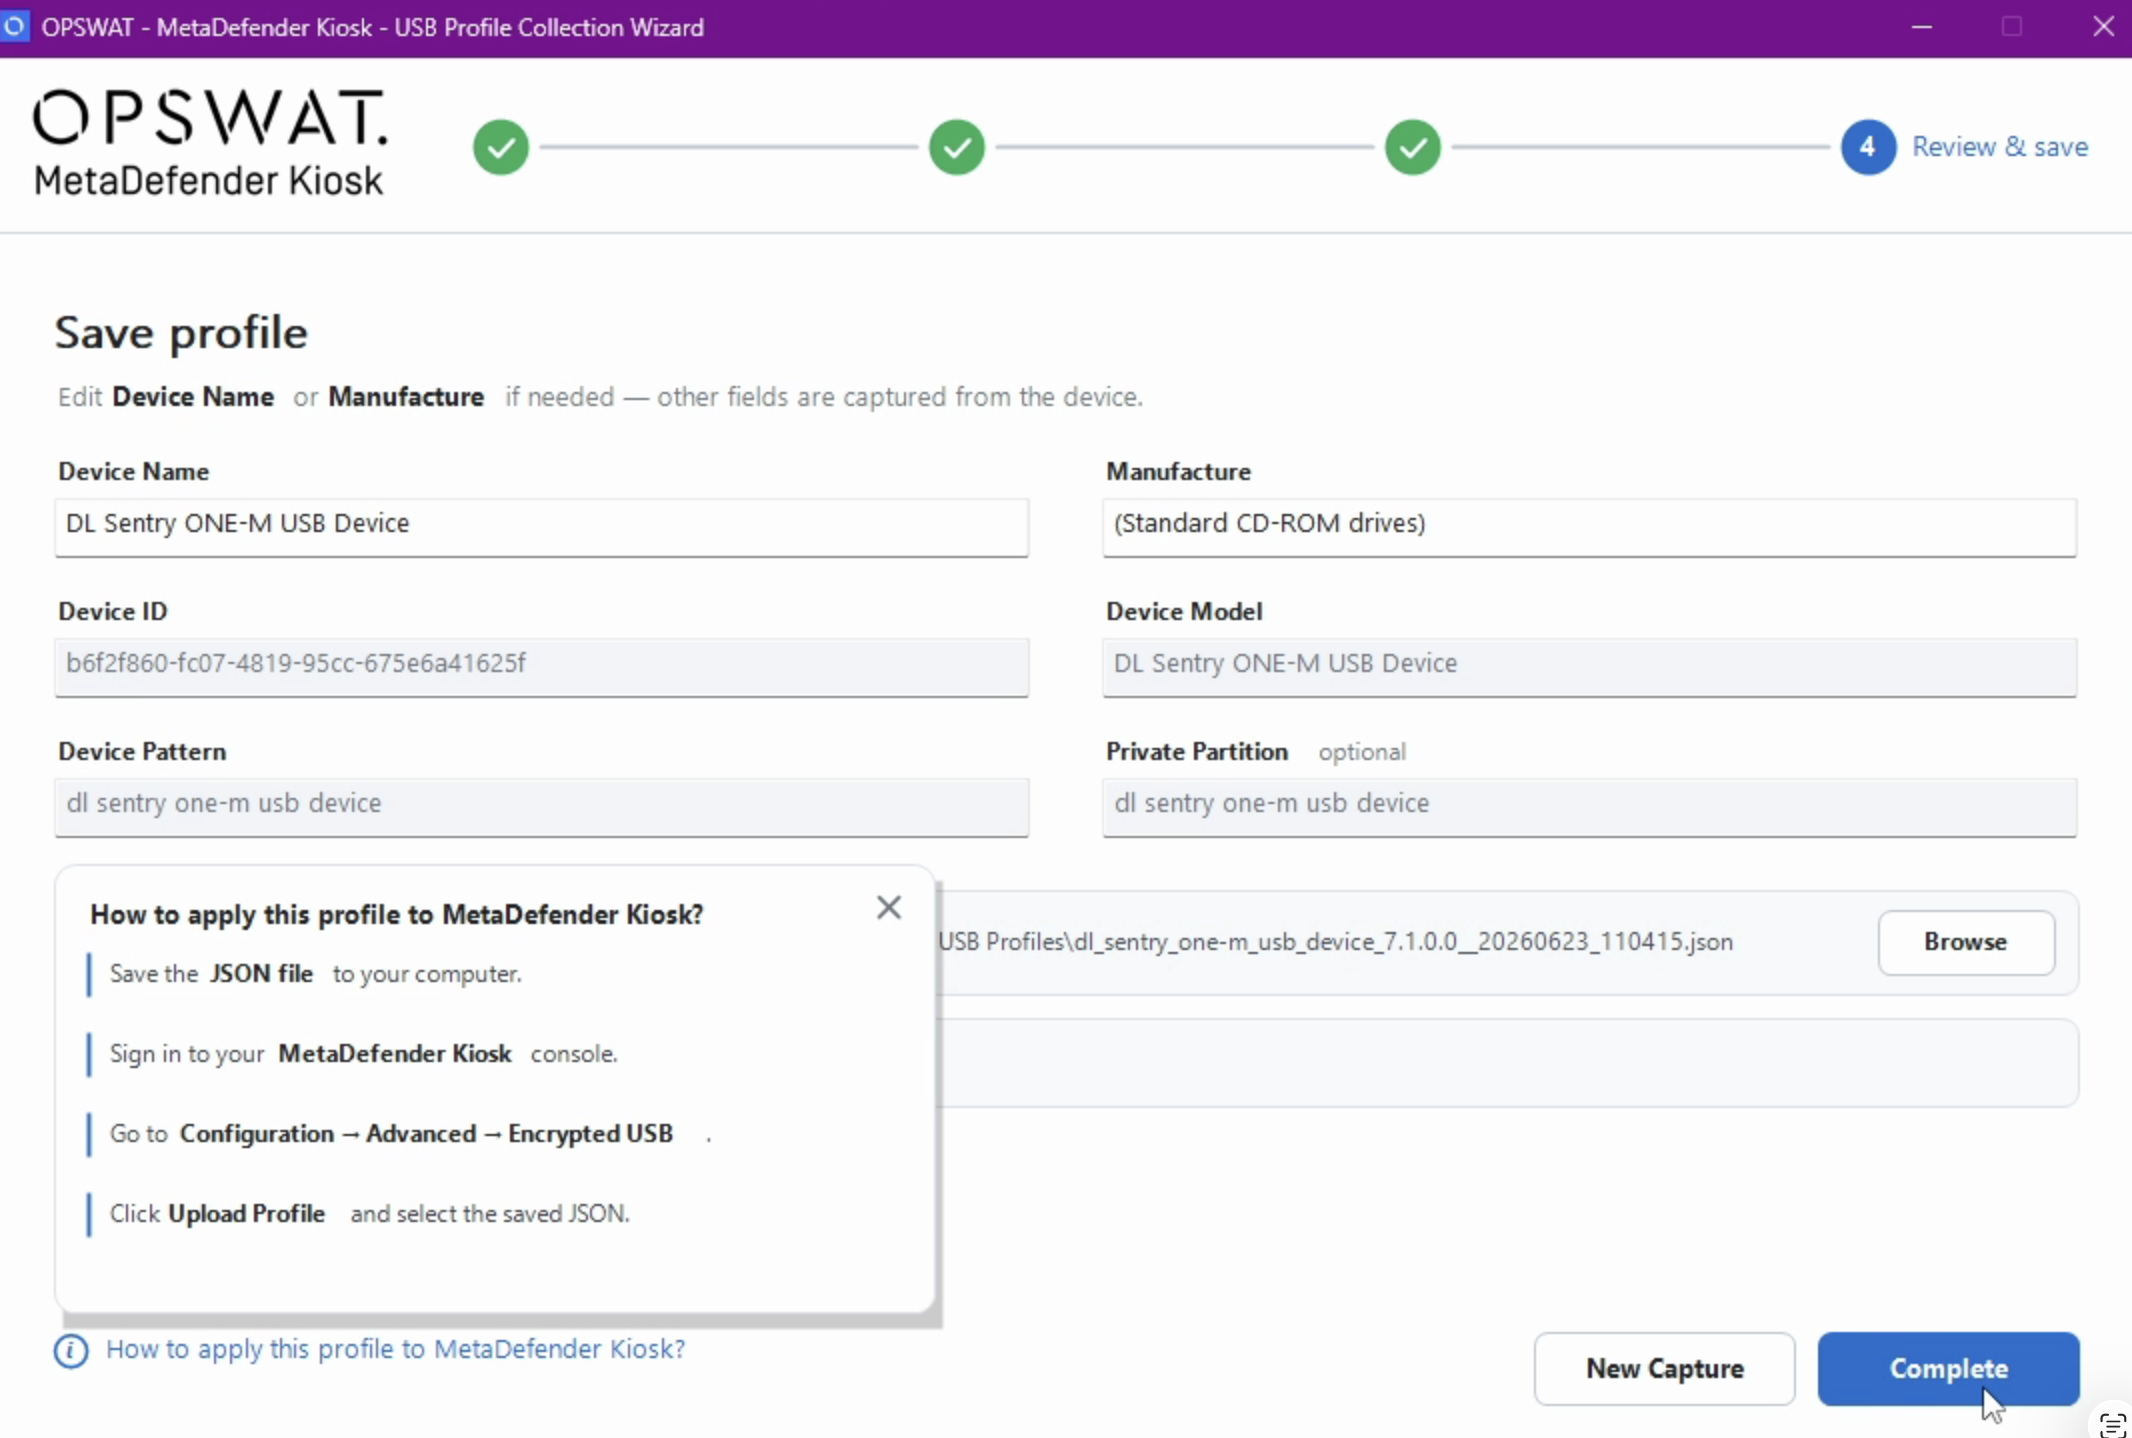This screenshot has width=2132, height=1438.
Task: Click the Device Model field
Action: (x=1590, y=666)
